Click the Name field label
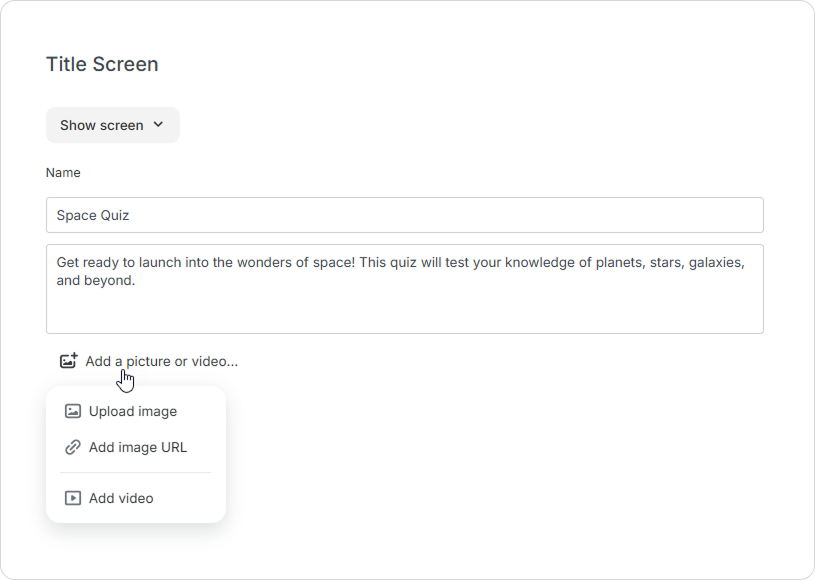Viewport: 815px width, 580px height. coord(63,173)
